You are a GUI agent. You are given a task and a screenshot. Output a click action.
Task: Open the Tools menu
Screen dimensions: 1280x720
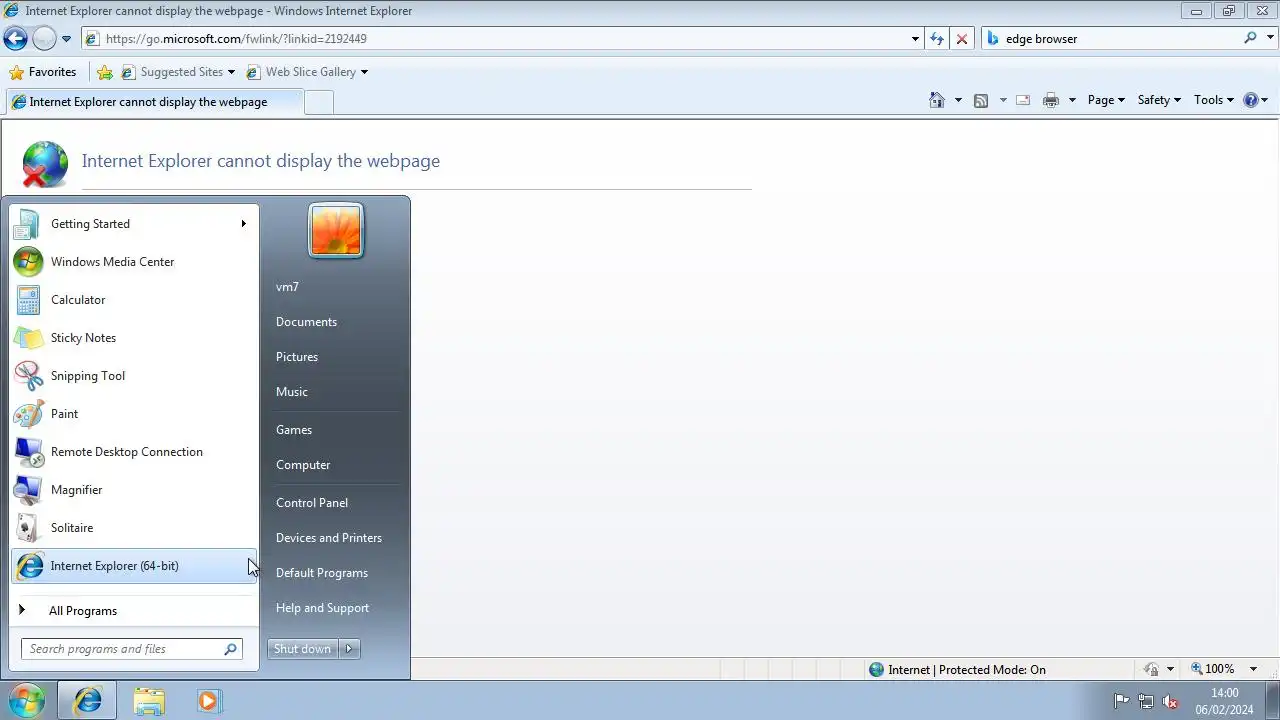1214,100
